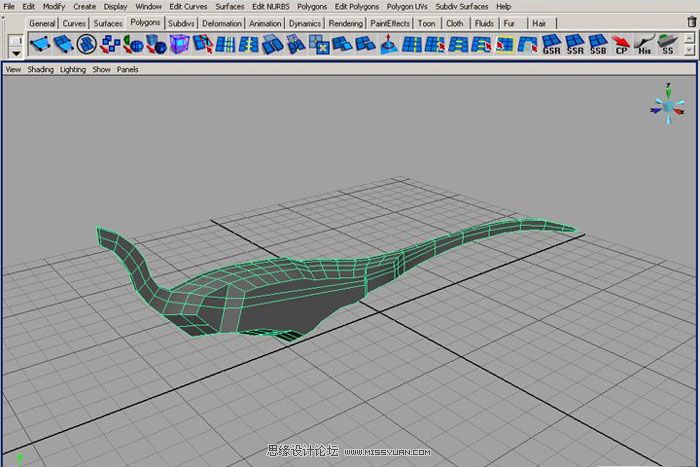The width and height of the screenshot is (700, 467).
Task: Click the shelf trash can icon
Action: click(x=689, y=21)
